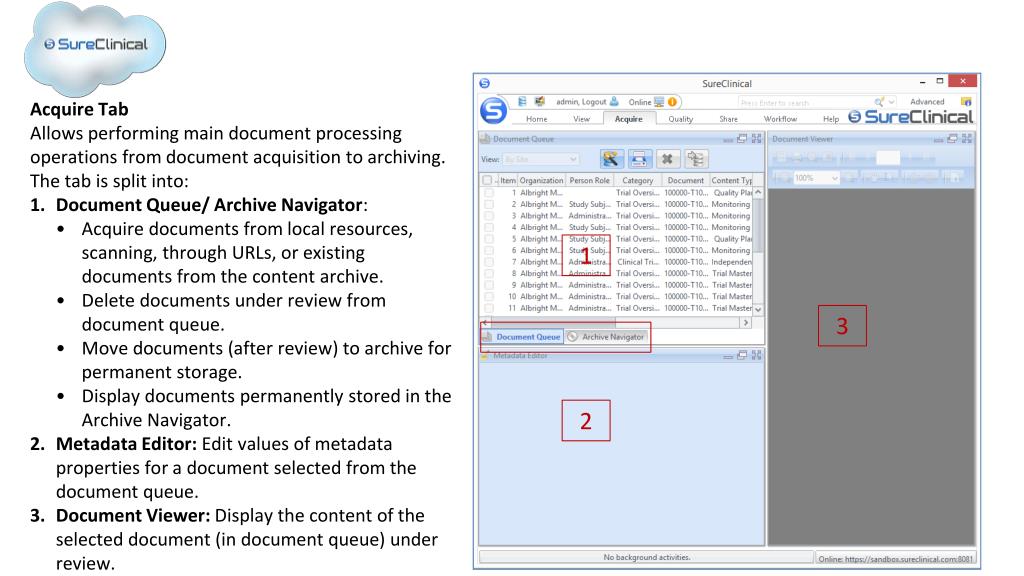Minimize the Metadata Editor panel

pyautogui.click(x=728, y=356)
